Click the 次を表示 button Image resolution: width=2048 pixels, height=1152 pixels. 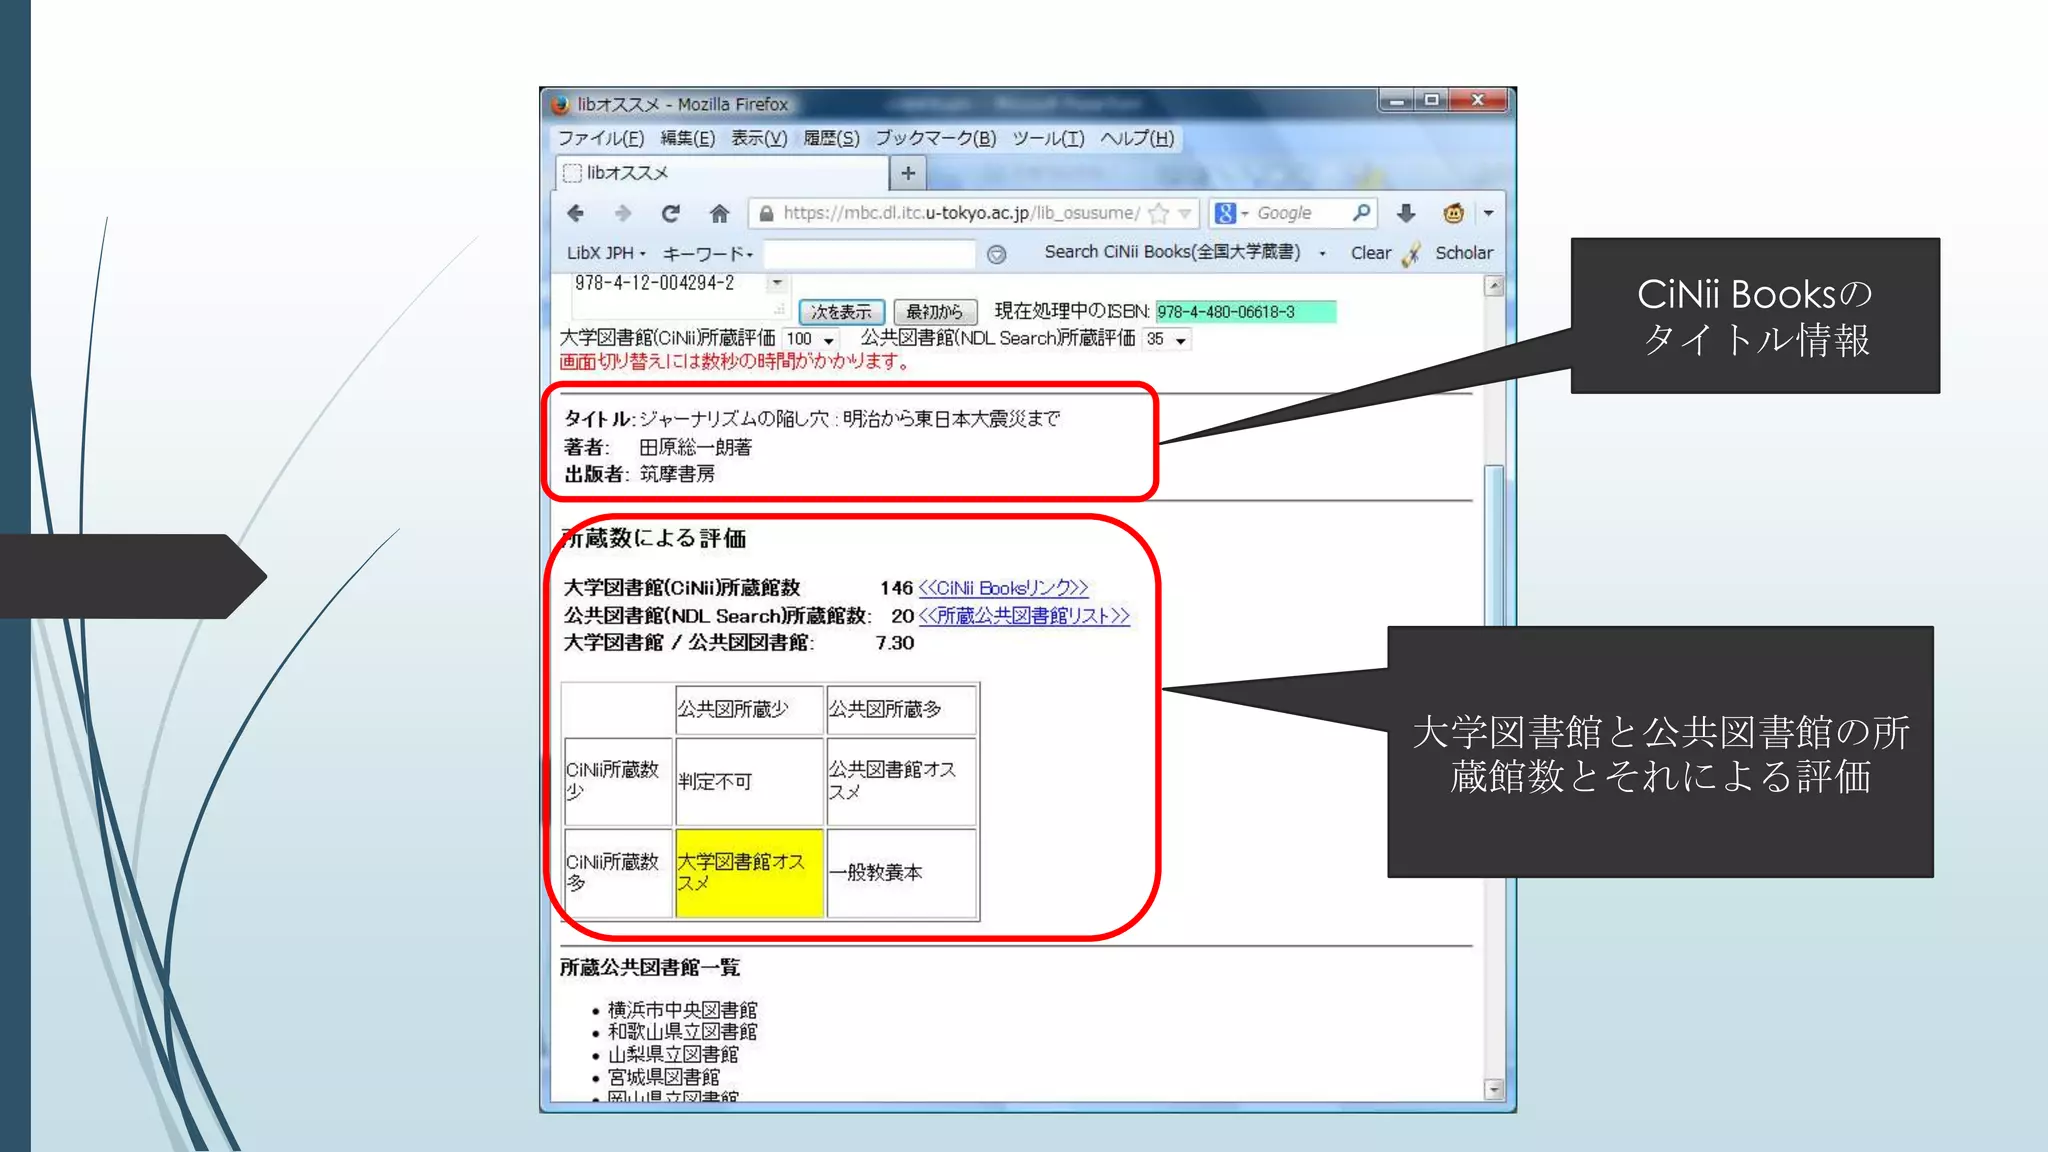pyautogui.click(x=841, y=312)
